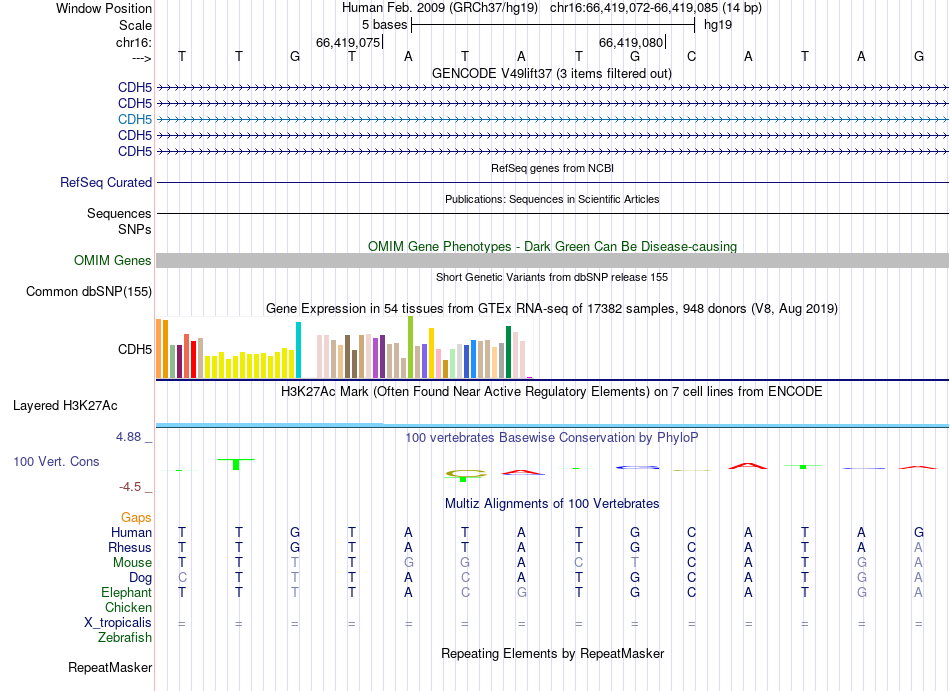Select the Sequences track label
The width and height of the screenshot is (950, 691).
(x=119, y=213)
